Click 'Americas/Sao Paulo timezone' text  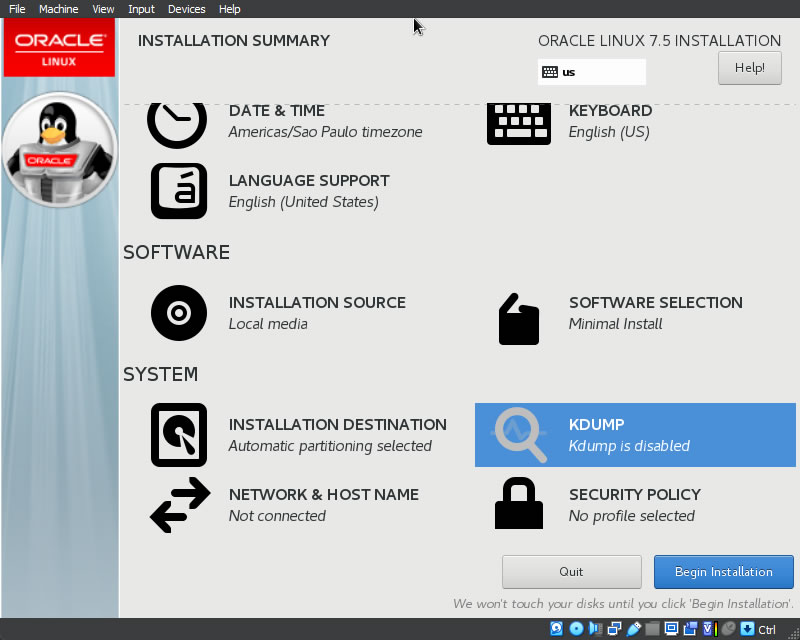point(326,132)
